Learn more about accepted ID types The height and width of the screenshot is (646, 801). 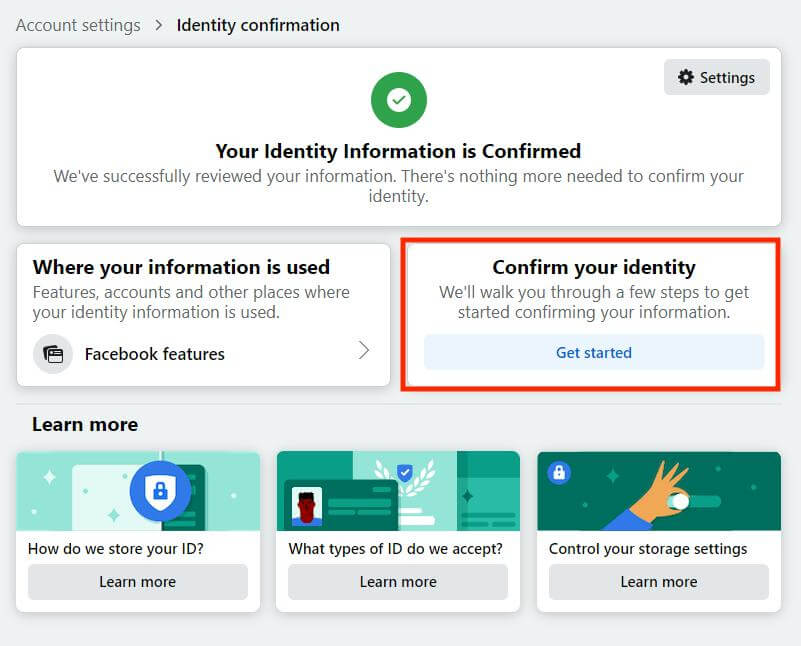point(398,582)
